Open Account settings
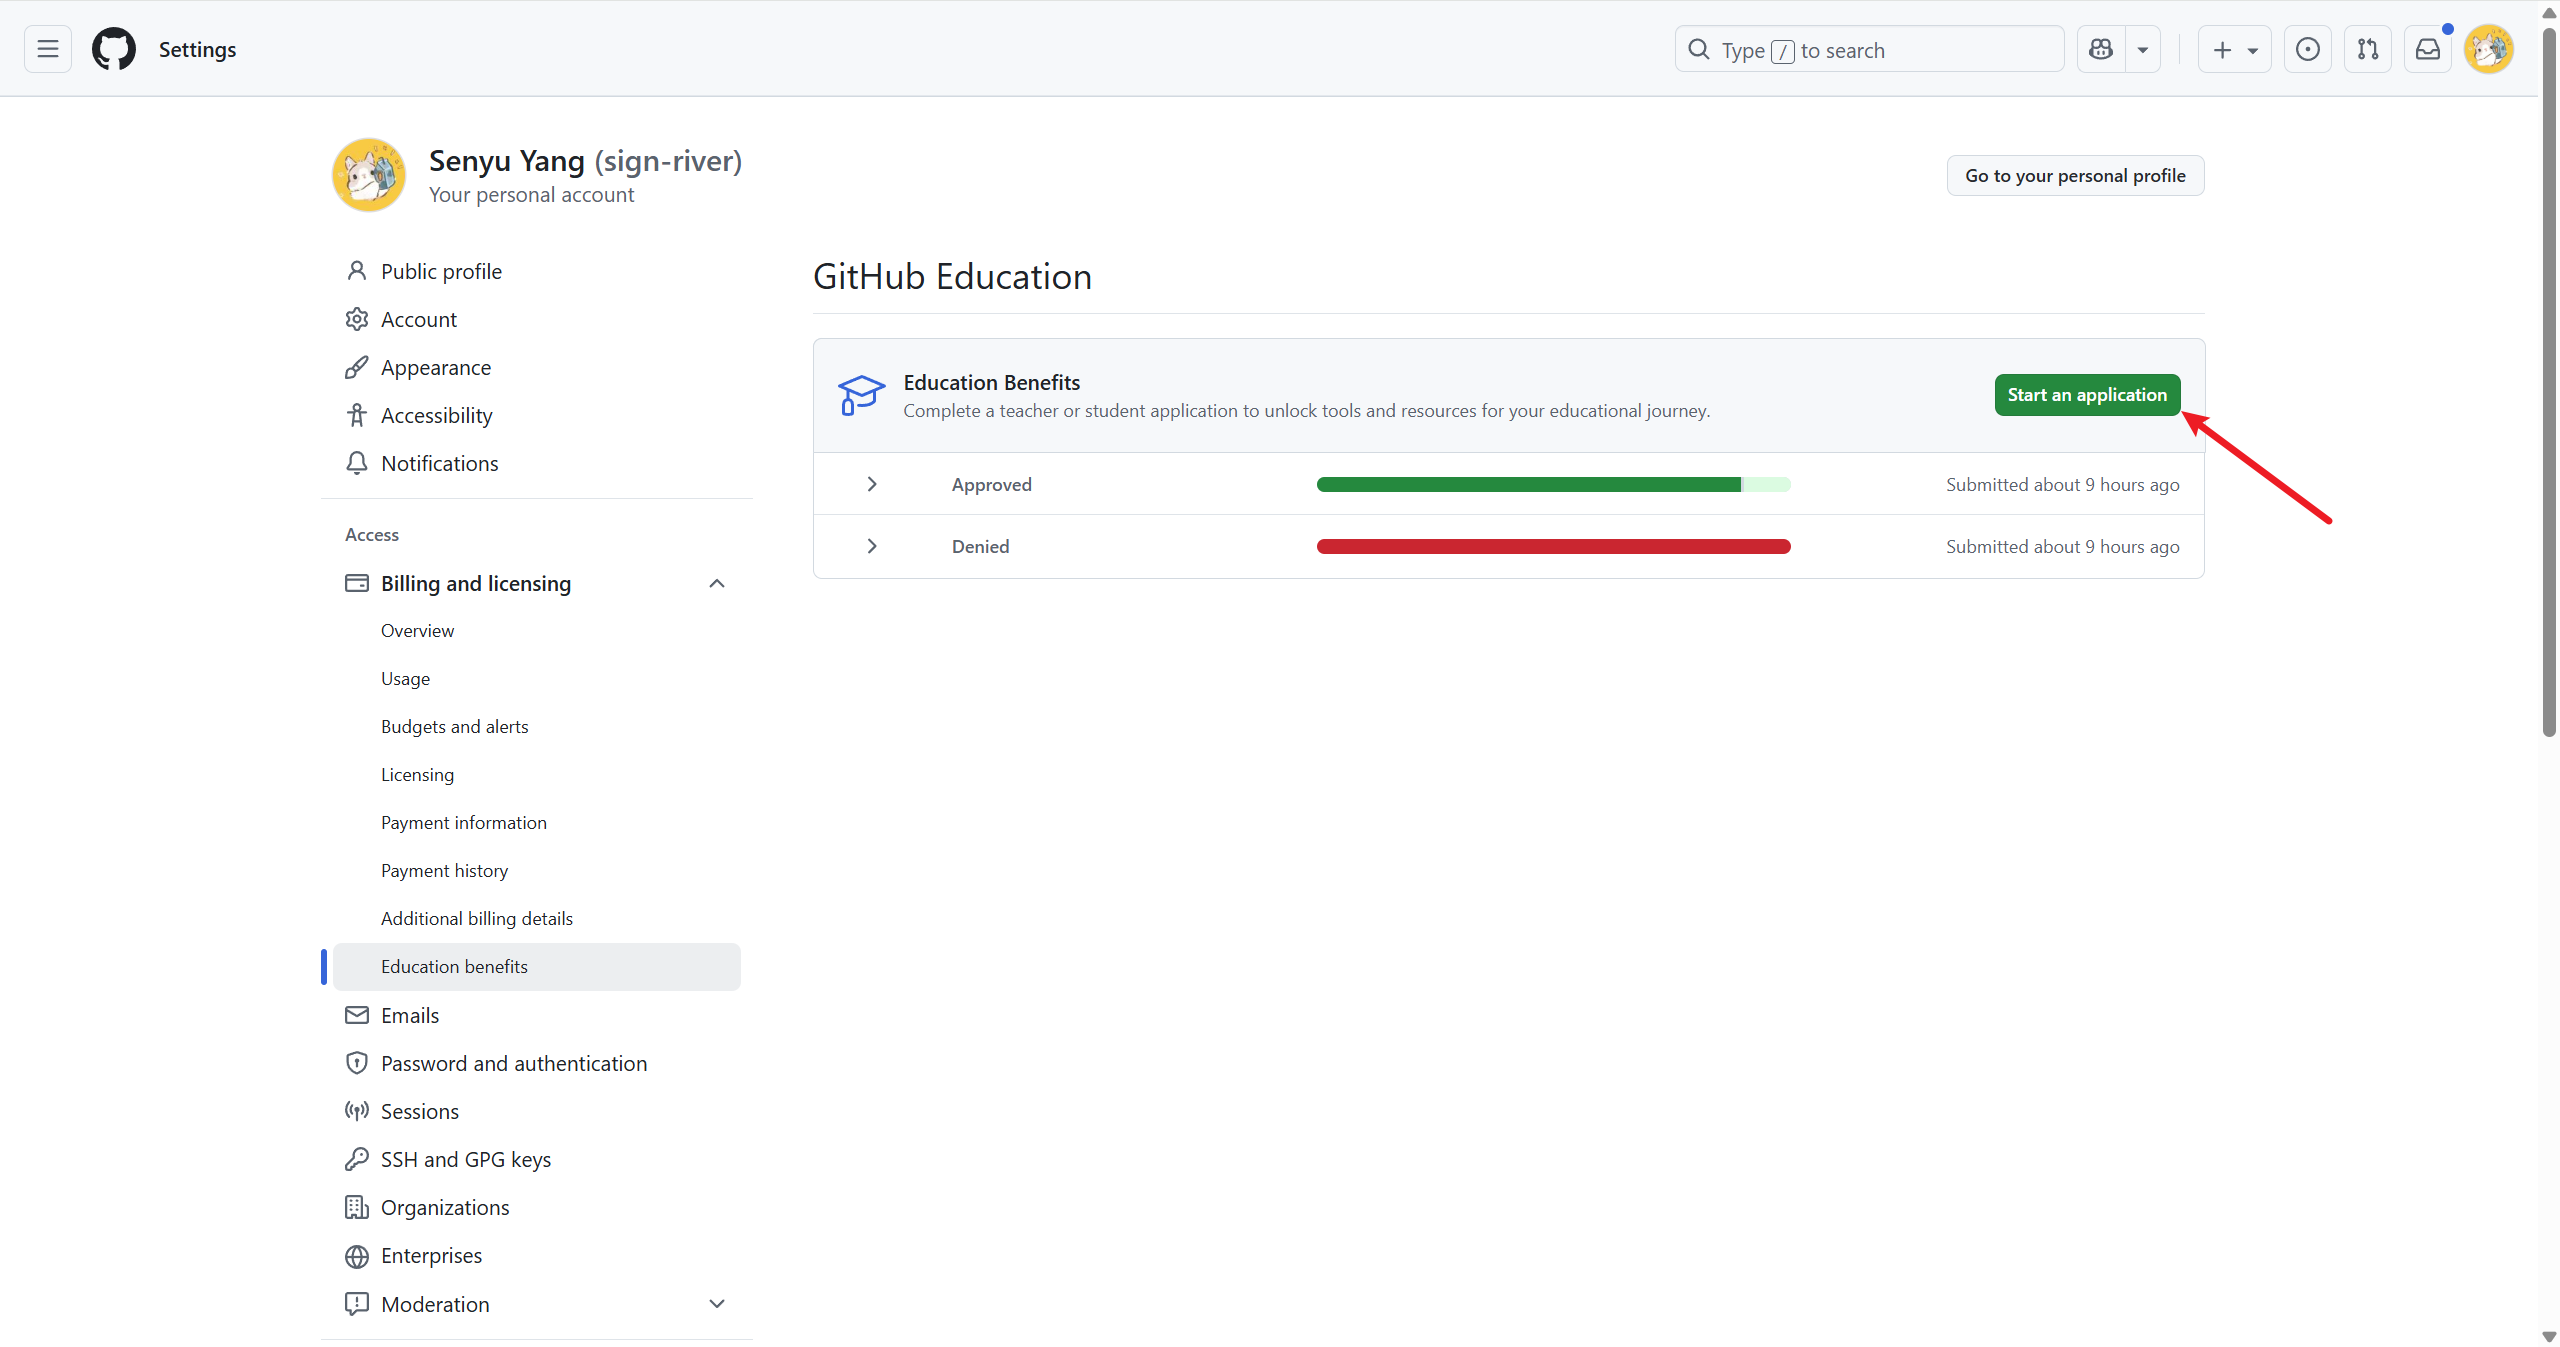This screenshot has width=2560, height=1347. (x=419, y=319)
